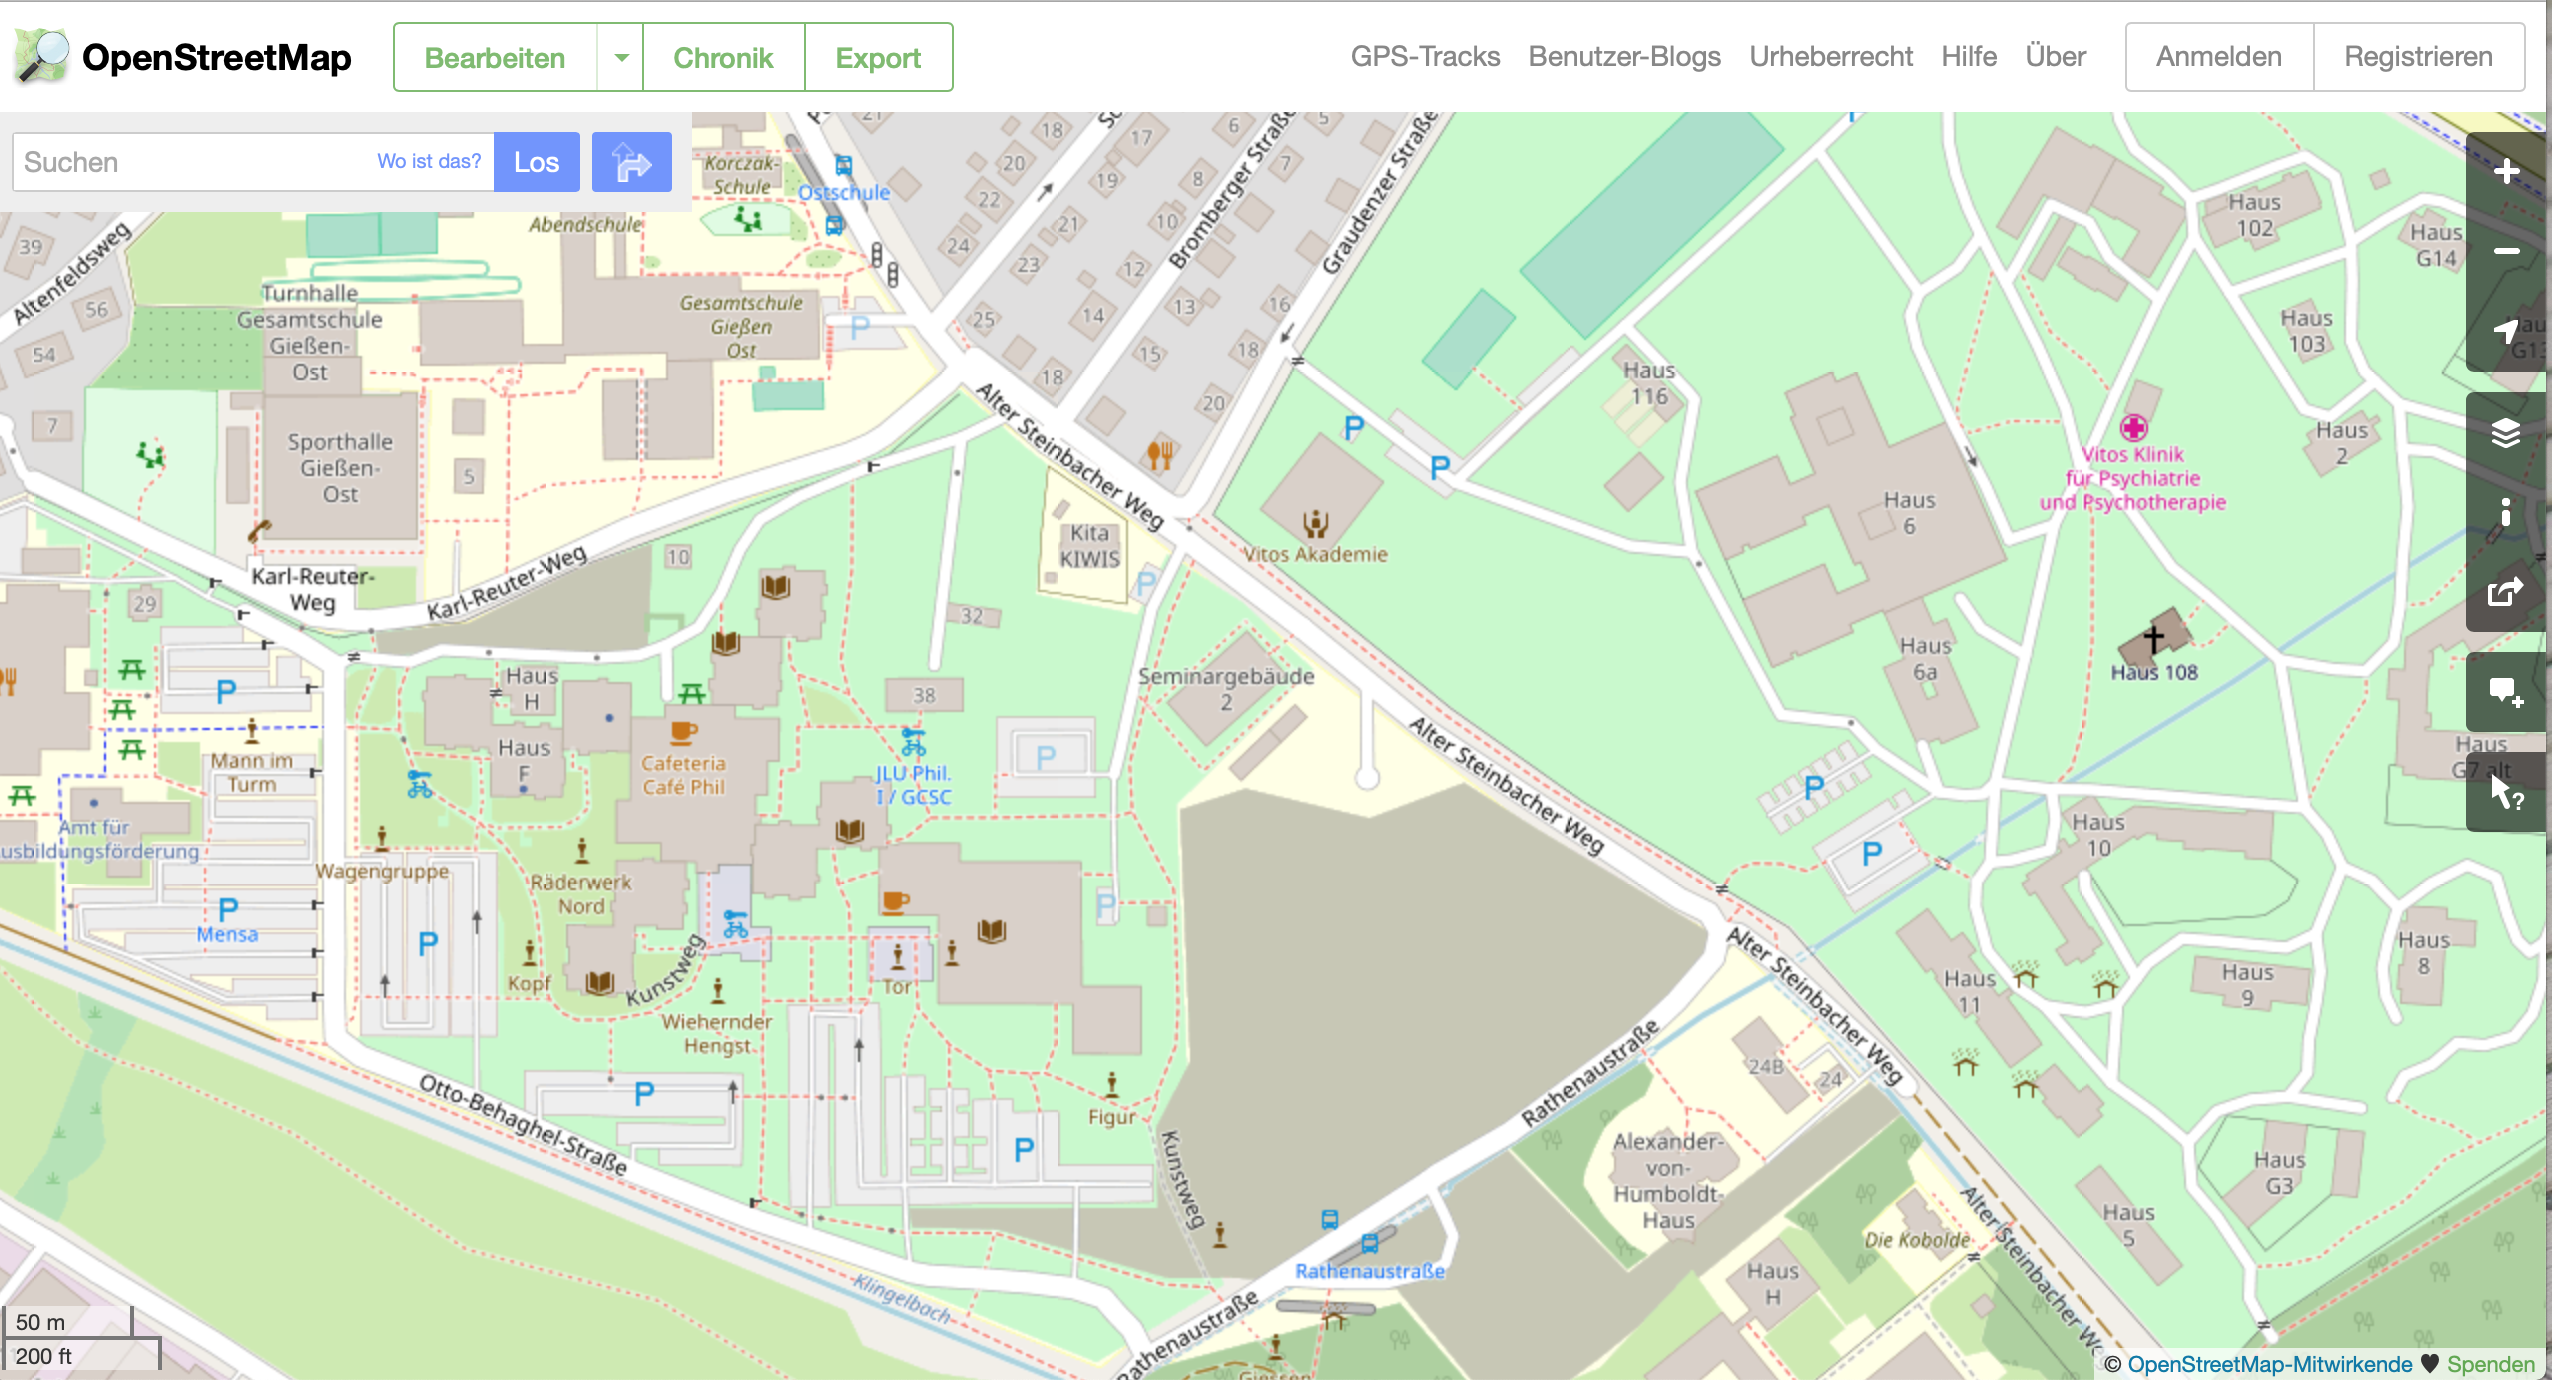Click the Anmelden login button
This screenshot has height=1380, width=2552.
2219,57
